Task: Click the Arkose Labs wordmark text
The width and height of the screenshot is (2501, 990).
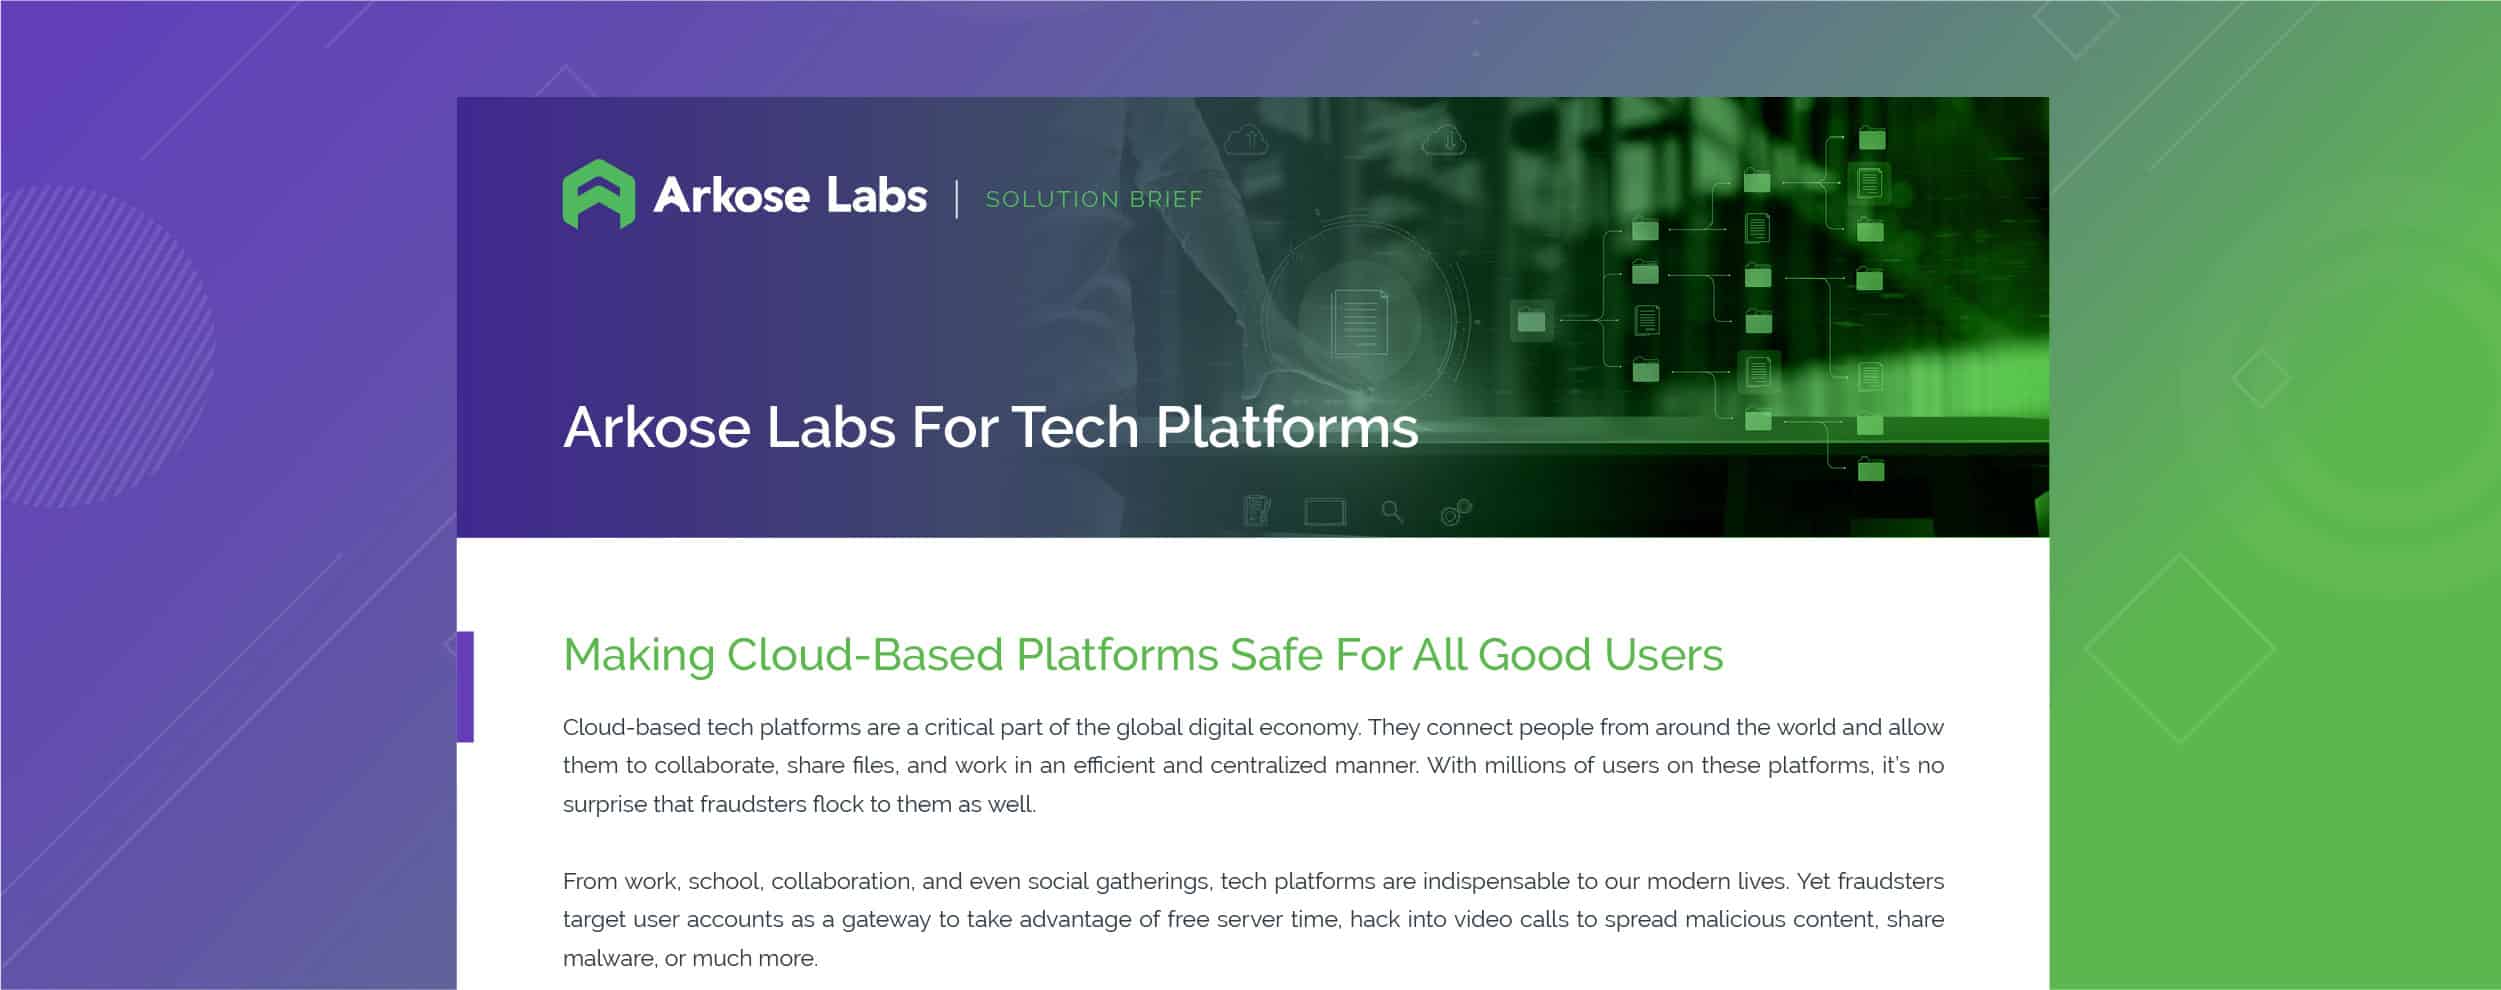Action: (x=790, y=195)
